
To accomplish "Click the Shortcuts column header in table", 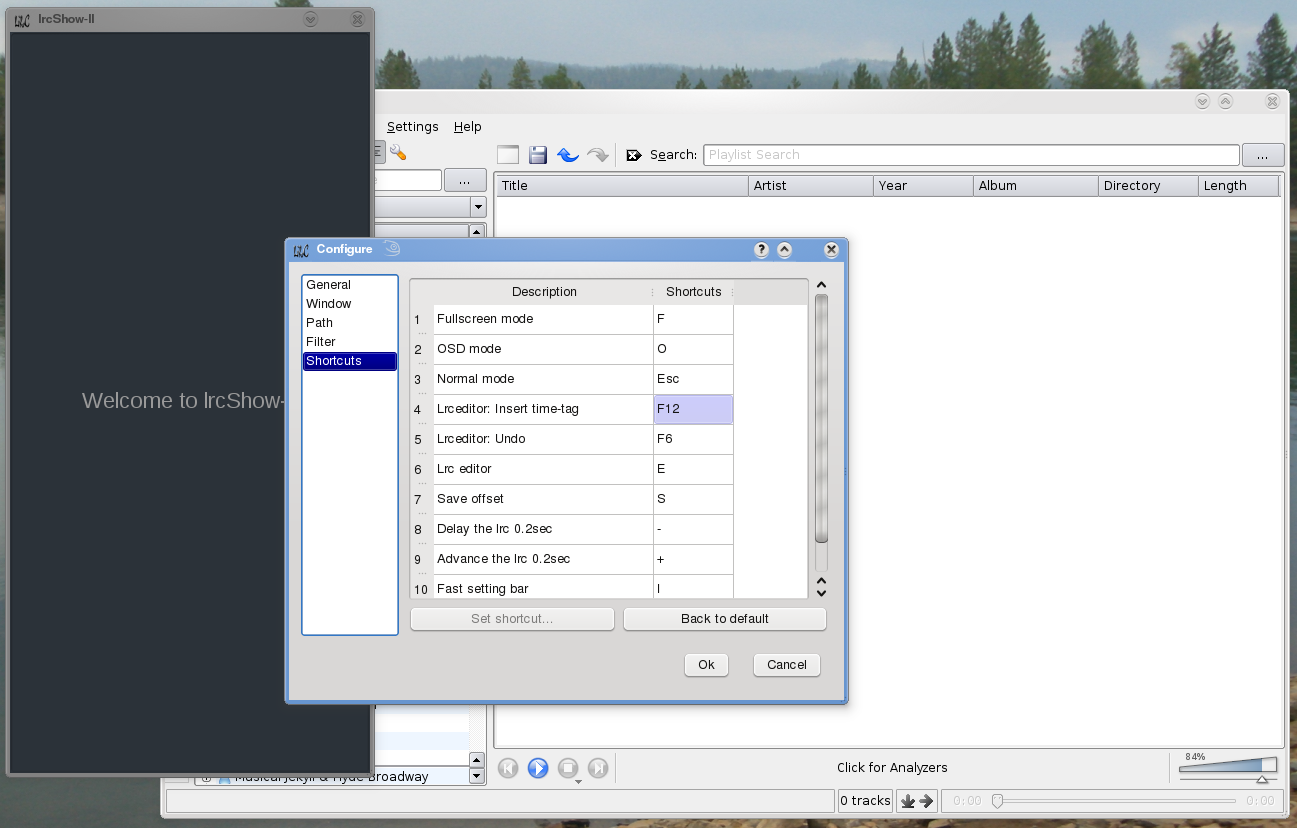I will point(694,292).
